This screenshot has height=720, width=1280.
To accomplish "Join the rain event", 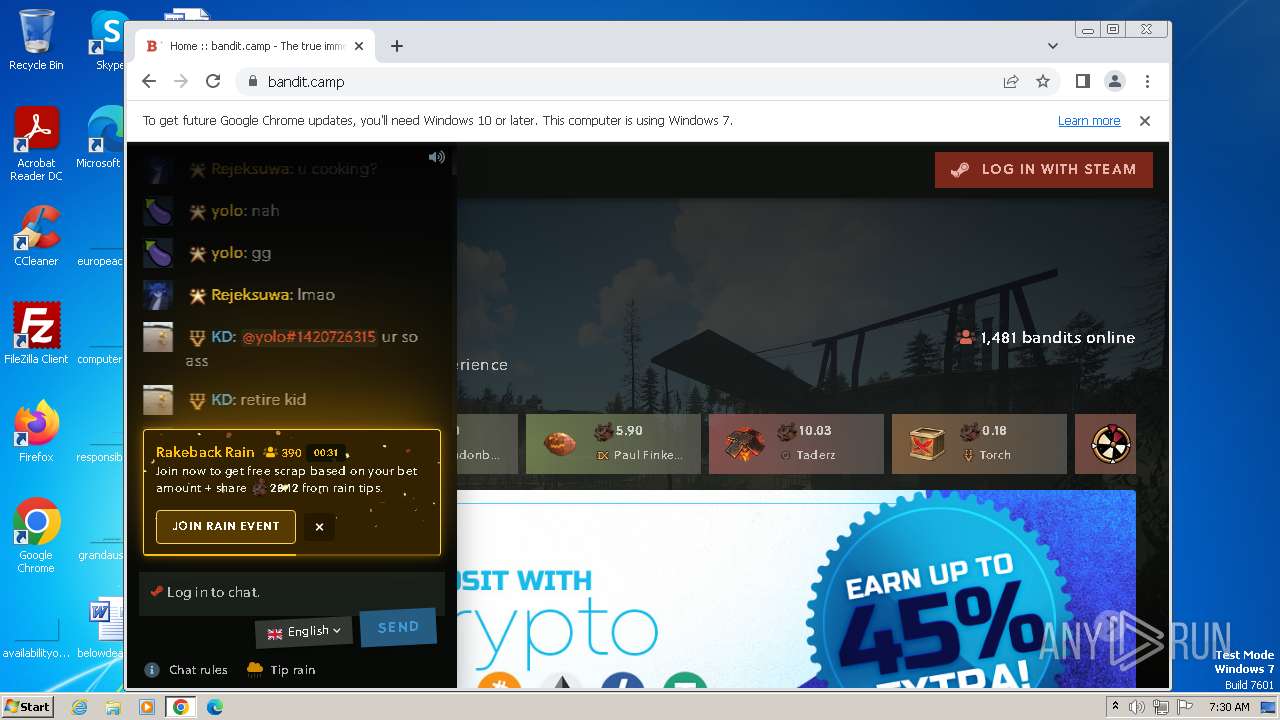I will pyautogui.click(x=225, y=526).
